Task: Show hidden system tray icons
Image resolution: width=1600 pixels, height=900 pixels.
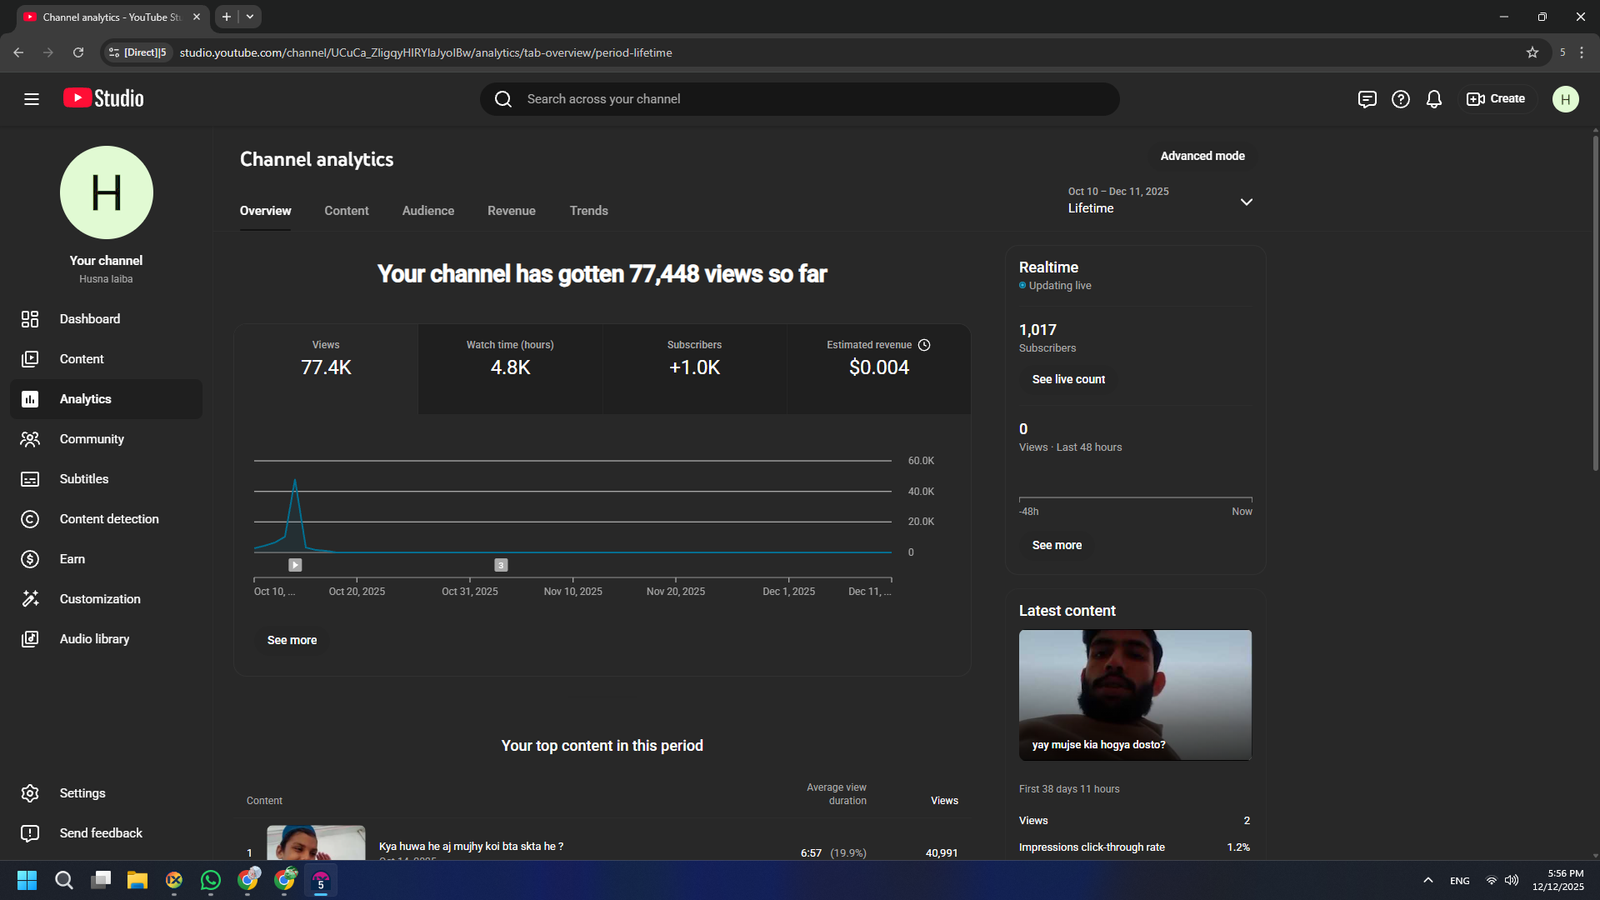Action: (1427, 880)
